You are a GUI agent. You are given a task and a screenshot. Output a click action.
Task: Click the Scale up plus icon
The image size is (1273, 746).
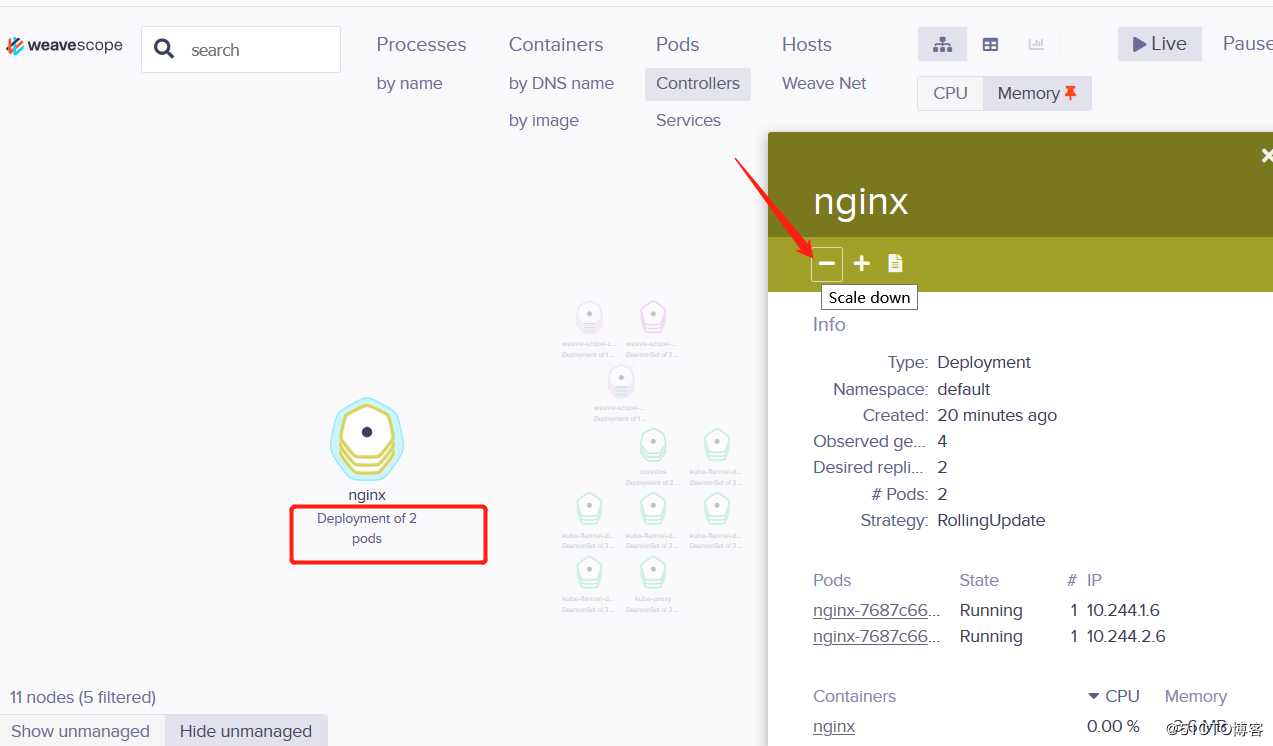pyautogui.click(x=862, y=264)
